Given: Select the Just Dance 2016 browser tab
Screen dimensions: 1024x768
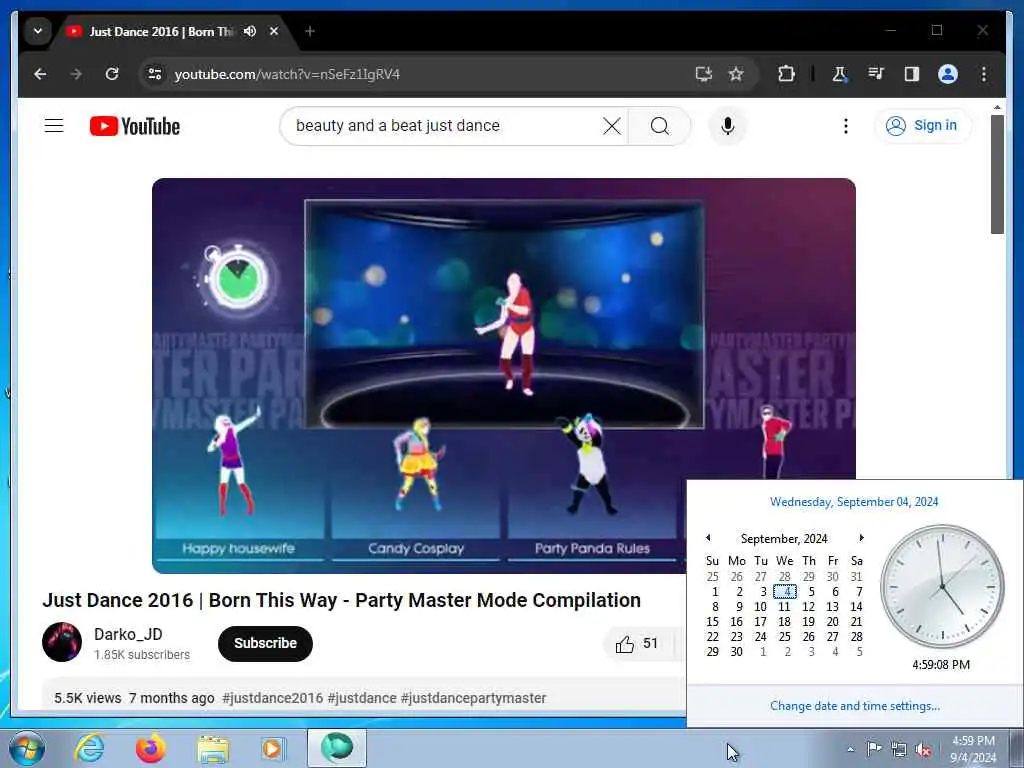Looking at the screenshot, I should click(x=160, y=31).
